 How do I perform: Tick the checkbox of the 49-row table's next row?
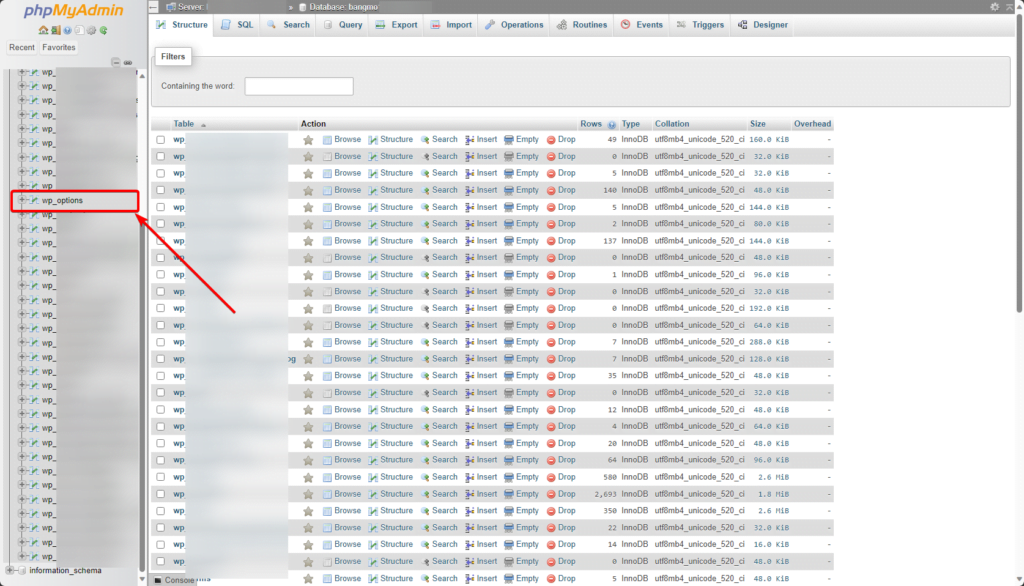pos(160,157)
